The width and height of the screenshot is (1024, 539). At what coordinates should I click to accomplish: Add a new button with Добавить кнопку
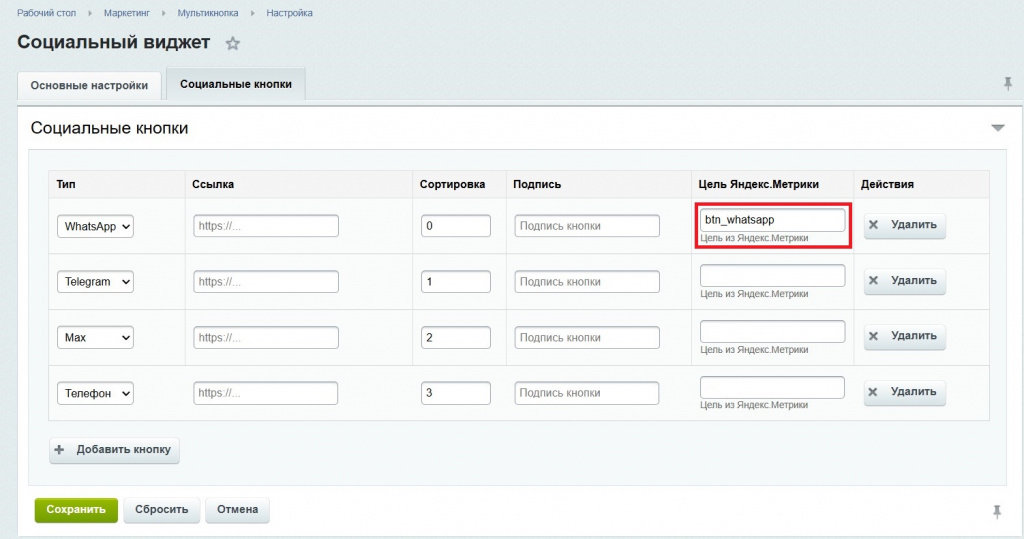[x=115, y=450]
